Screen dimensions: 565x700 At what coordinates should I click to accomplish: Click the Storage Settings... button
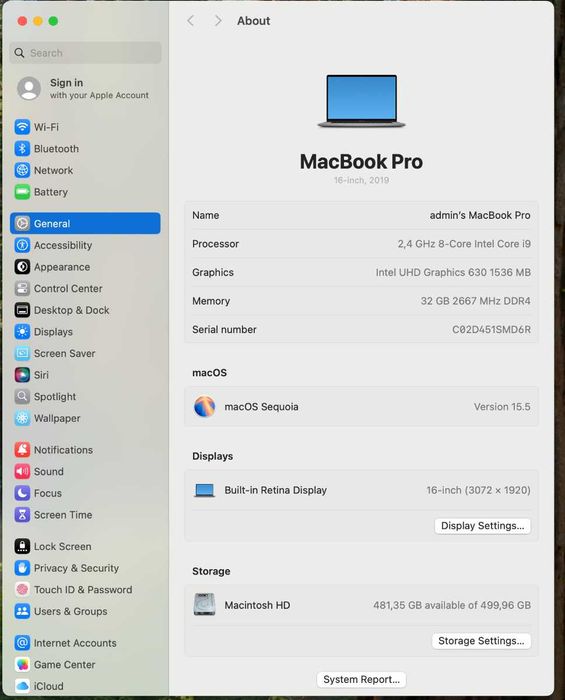point(481,641)
